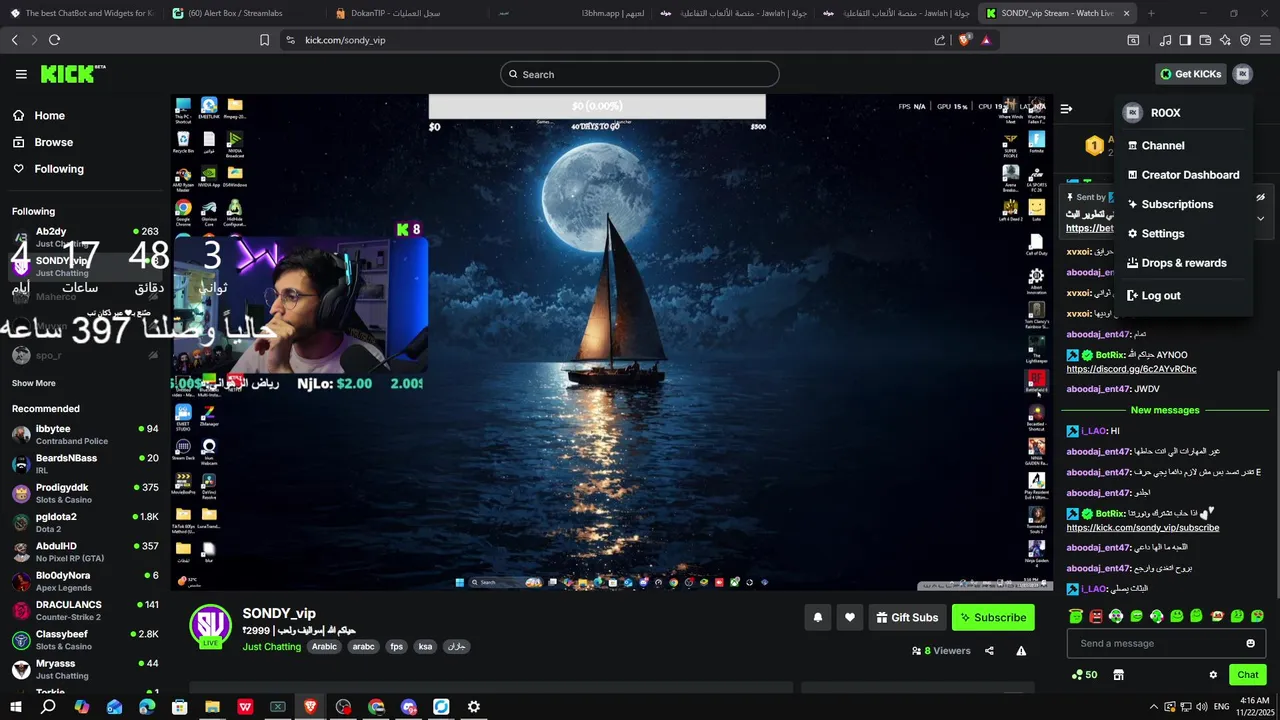The width and height of the screenshot is (1280, 720).
Task: Hide the pinned message eye icon
Action: 1260,197
